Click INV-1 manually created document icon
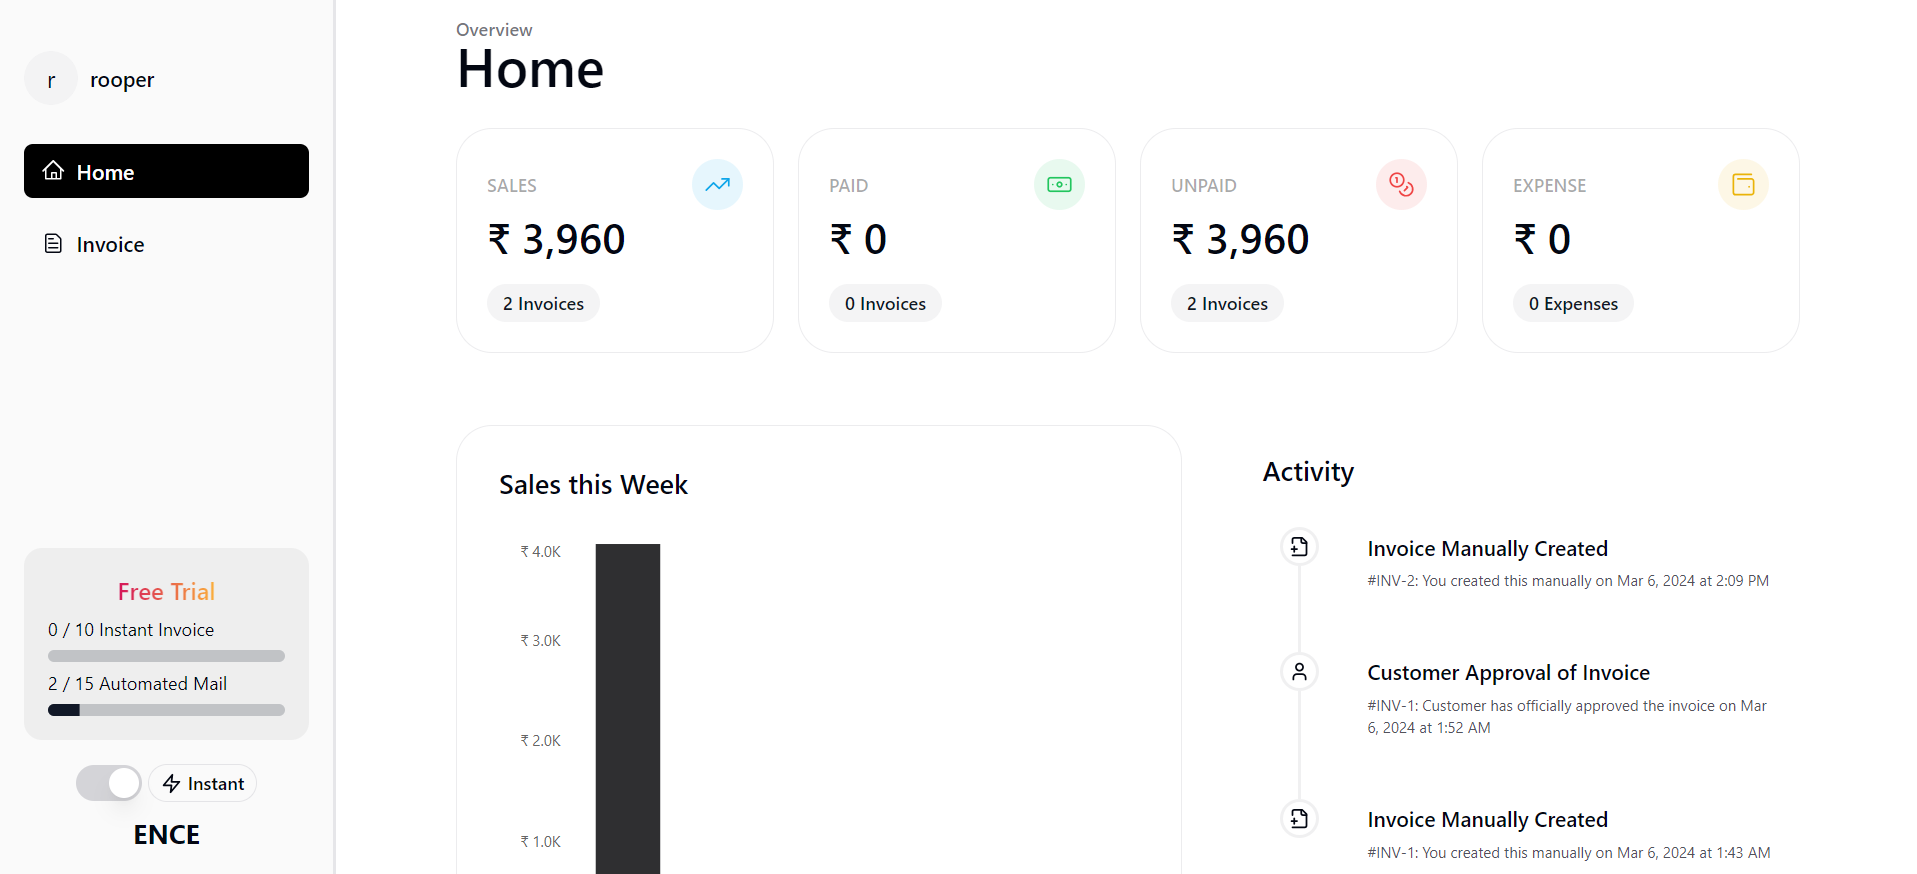Image resolution: width=1917 pixels, height=874 pixels. click(1299, 819)
